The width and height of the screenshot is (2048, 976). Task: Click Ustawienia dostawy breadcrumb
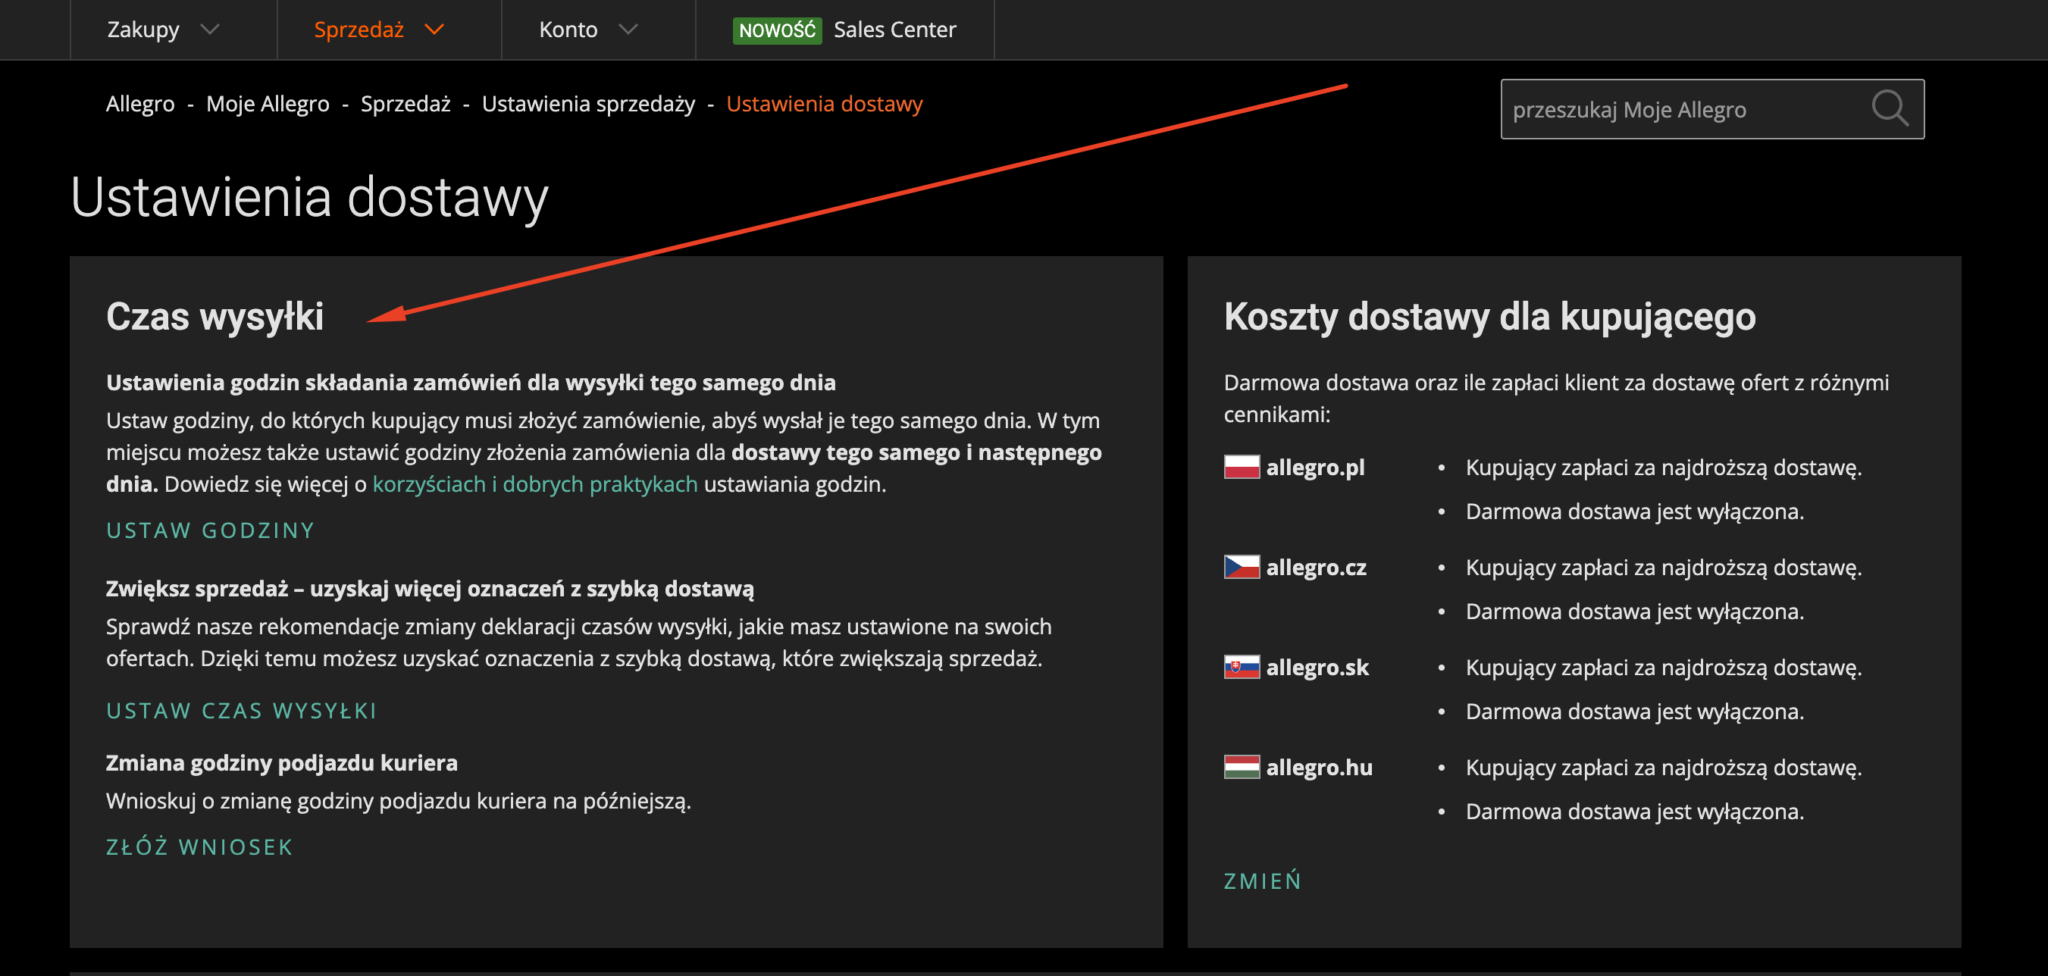(824, 104)
